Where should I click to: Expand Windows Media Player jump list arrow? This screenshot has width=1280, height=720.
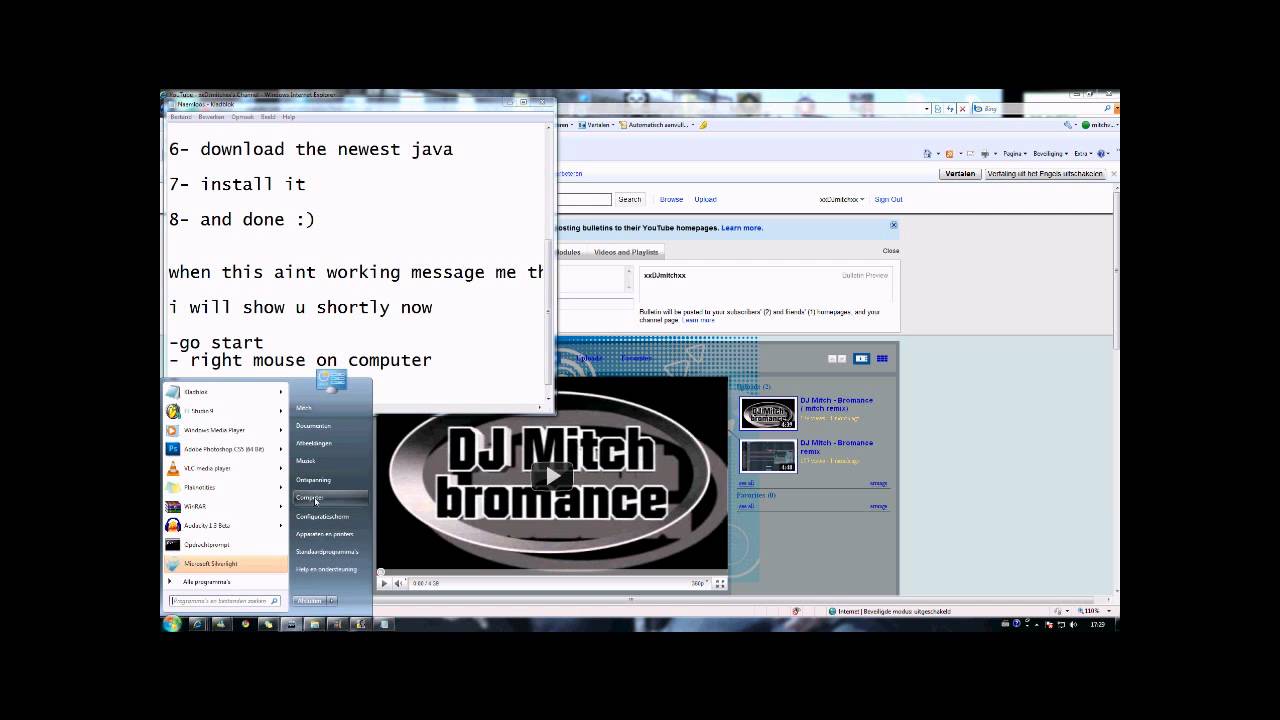pos(281,430)
